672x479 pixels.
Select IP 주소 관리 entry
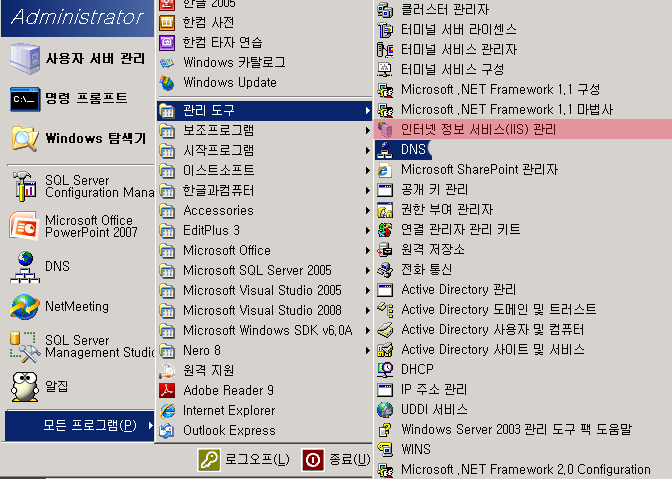click(x=523, y=389)
